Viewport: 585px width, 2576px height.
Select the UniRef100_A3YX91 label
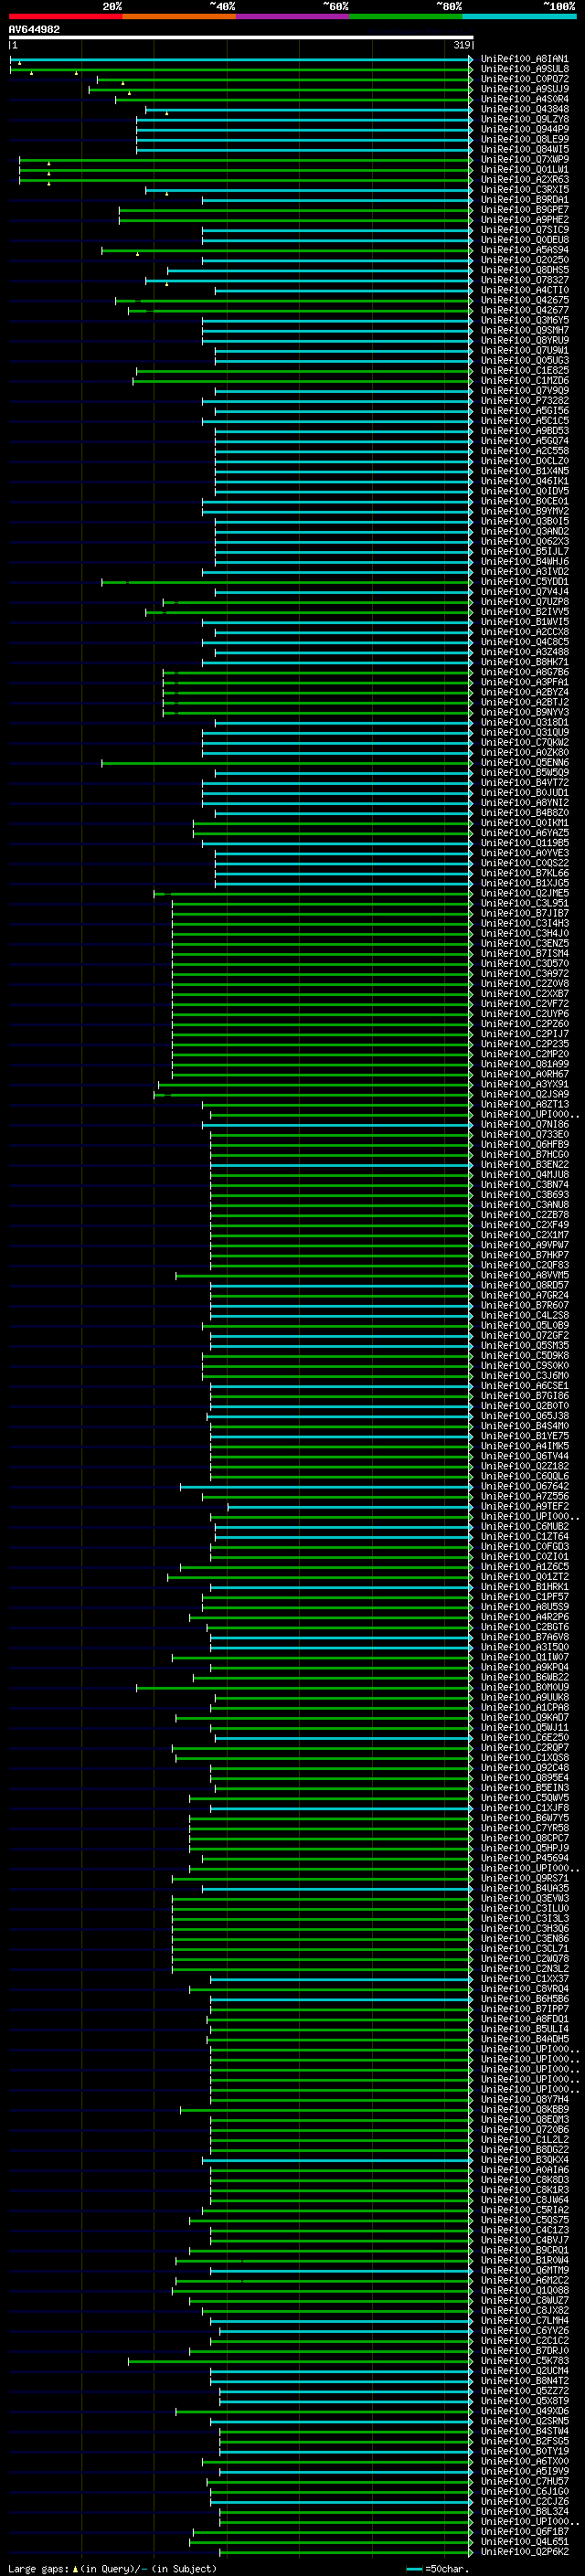click(x=524, y=1084)
